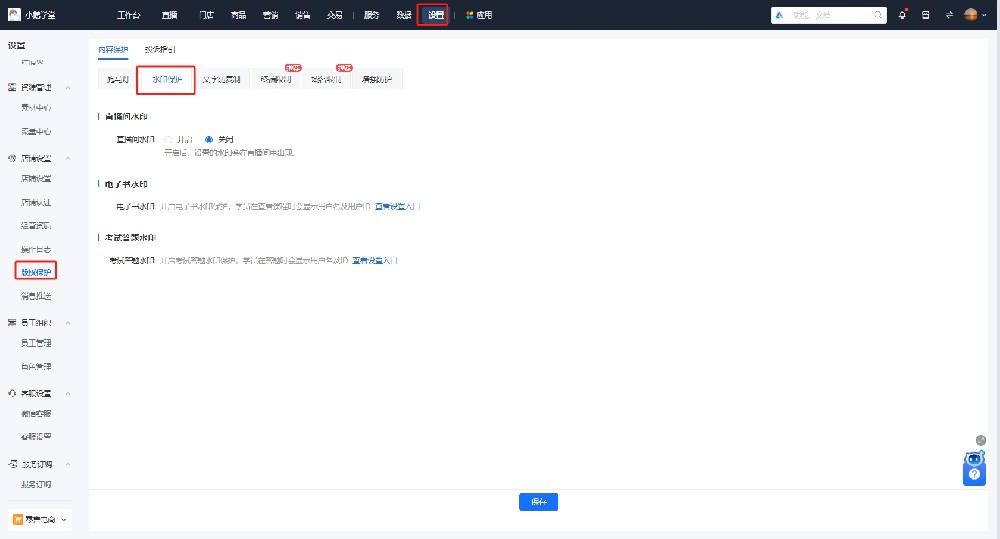This screenshot has width=1000, height=539.
Task: Collapse the 店铺设置 sidebar group chevron
Action: pos(68,158)
